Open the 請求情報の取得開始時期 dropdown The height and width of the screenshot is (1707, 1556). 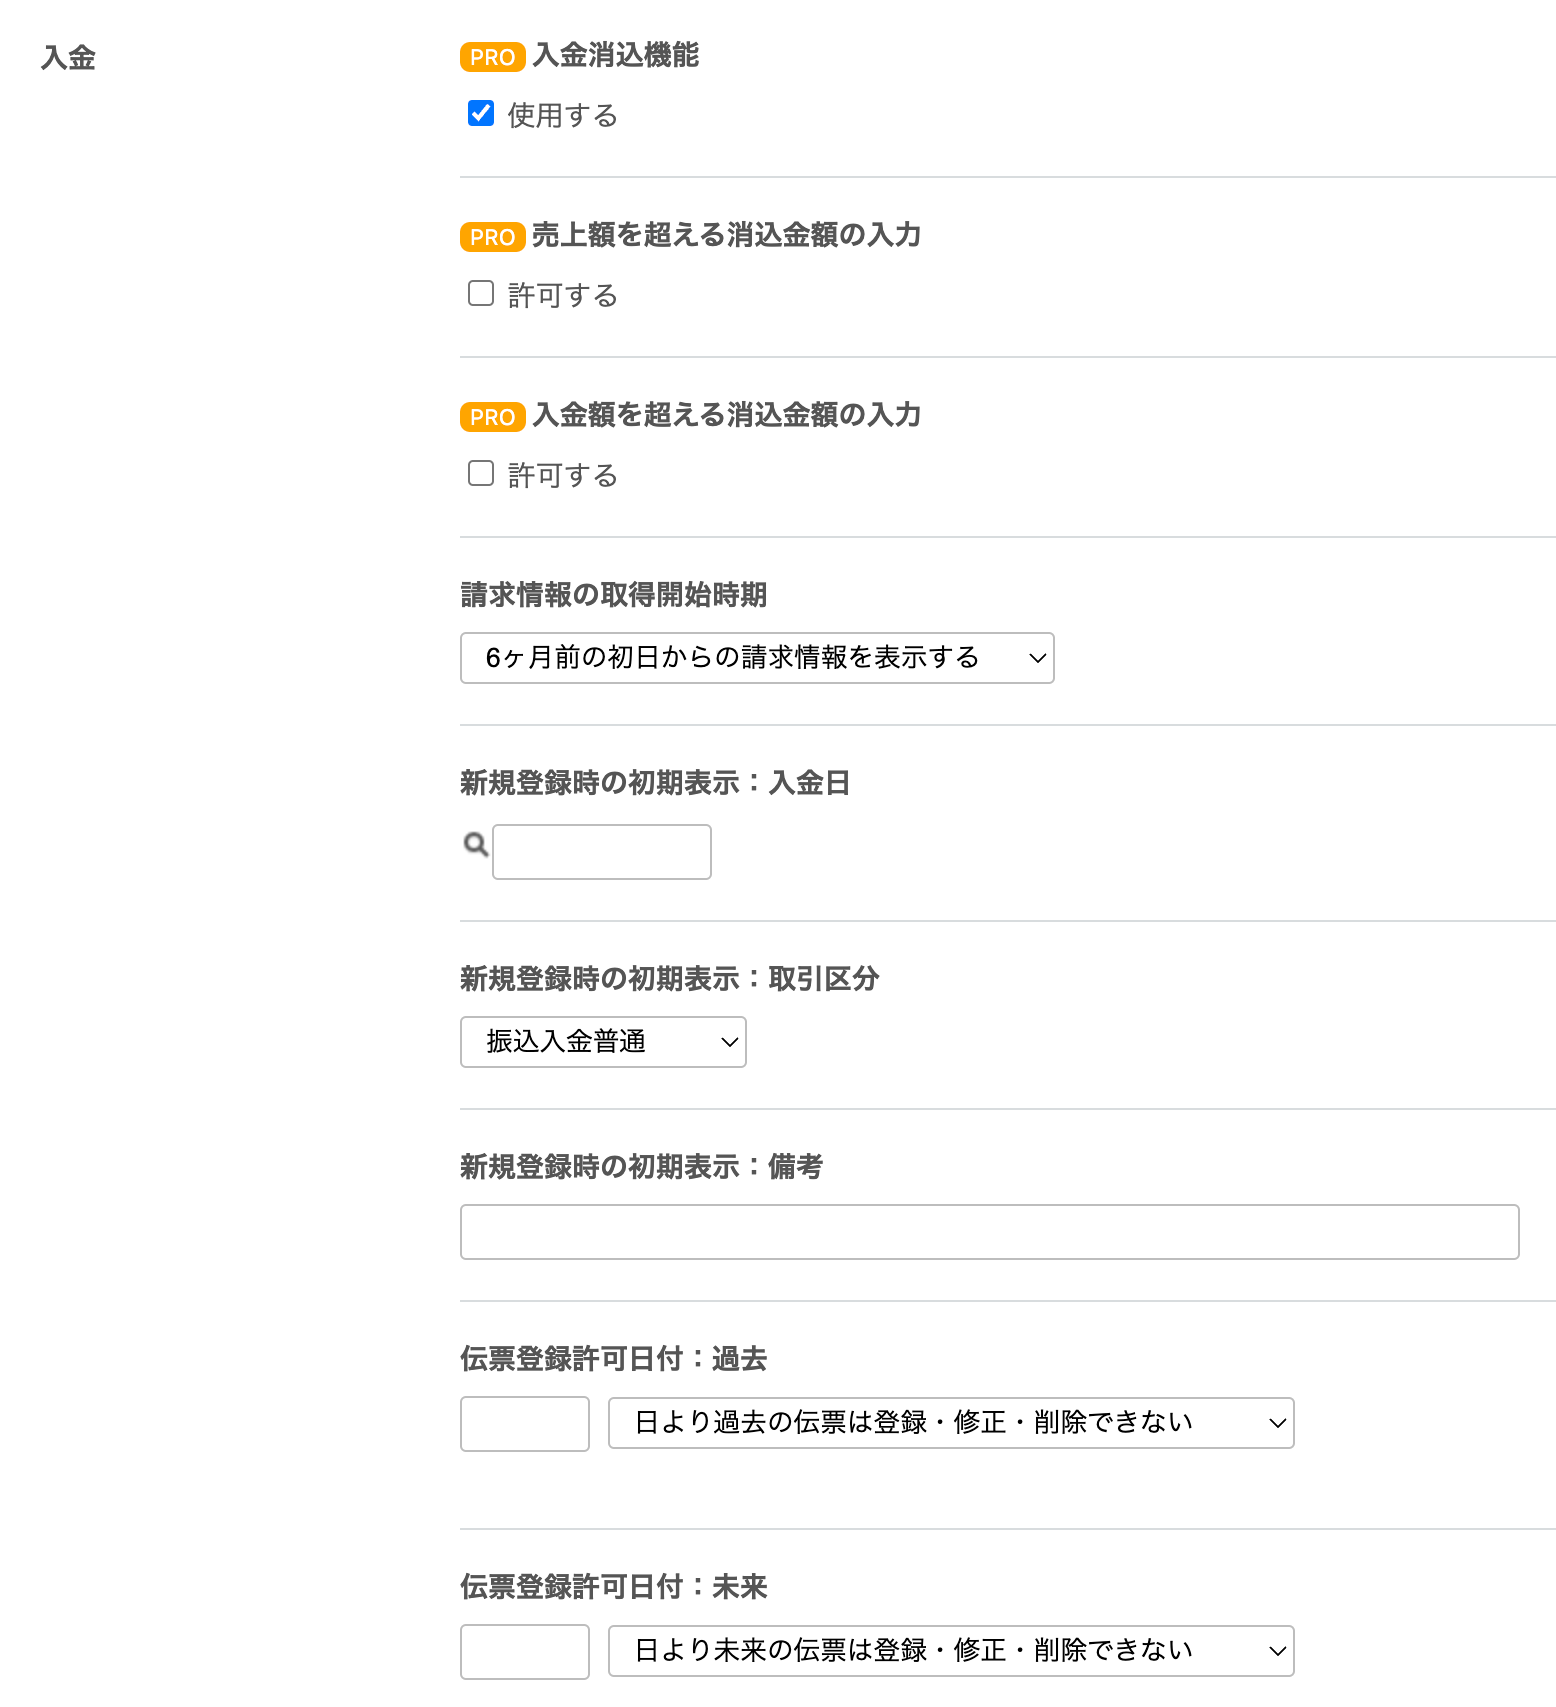click(757, 658)
